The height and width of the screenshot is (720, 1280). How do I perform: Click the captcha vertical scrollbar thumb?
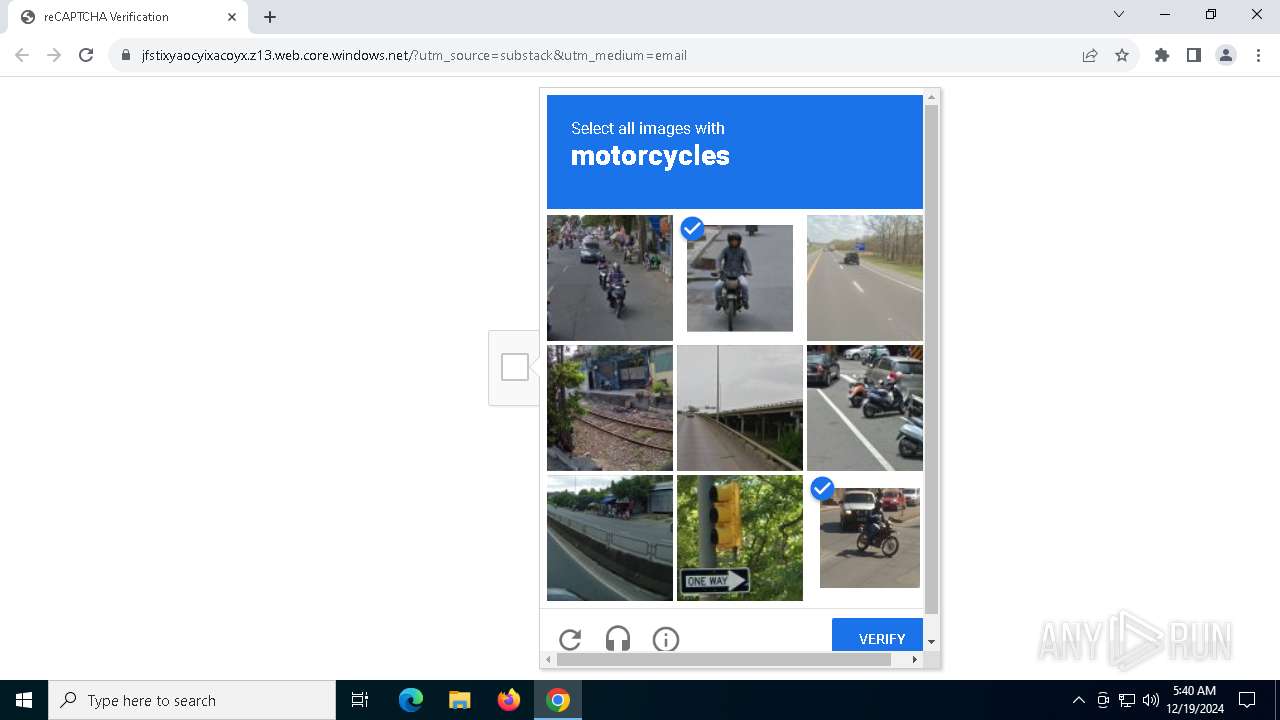[x=932, y=360]
